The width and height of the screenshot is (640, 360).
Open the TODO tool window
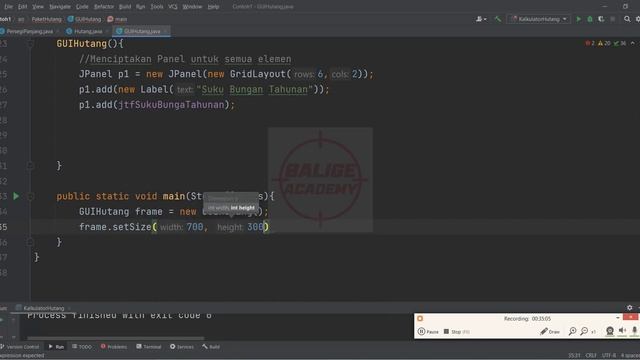click(82, 347)
